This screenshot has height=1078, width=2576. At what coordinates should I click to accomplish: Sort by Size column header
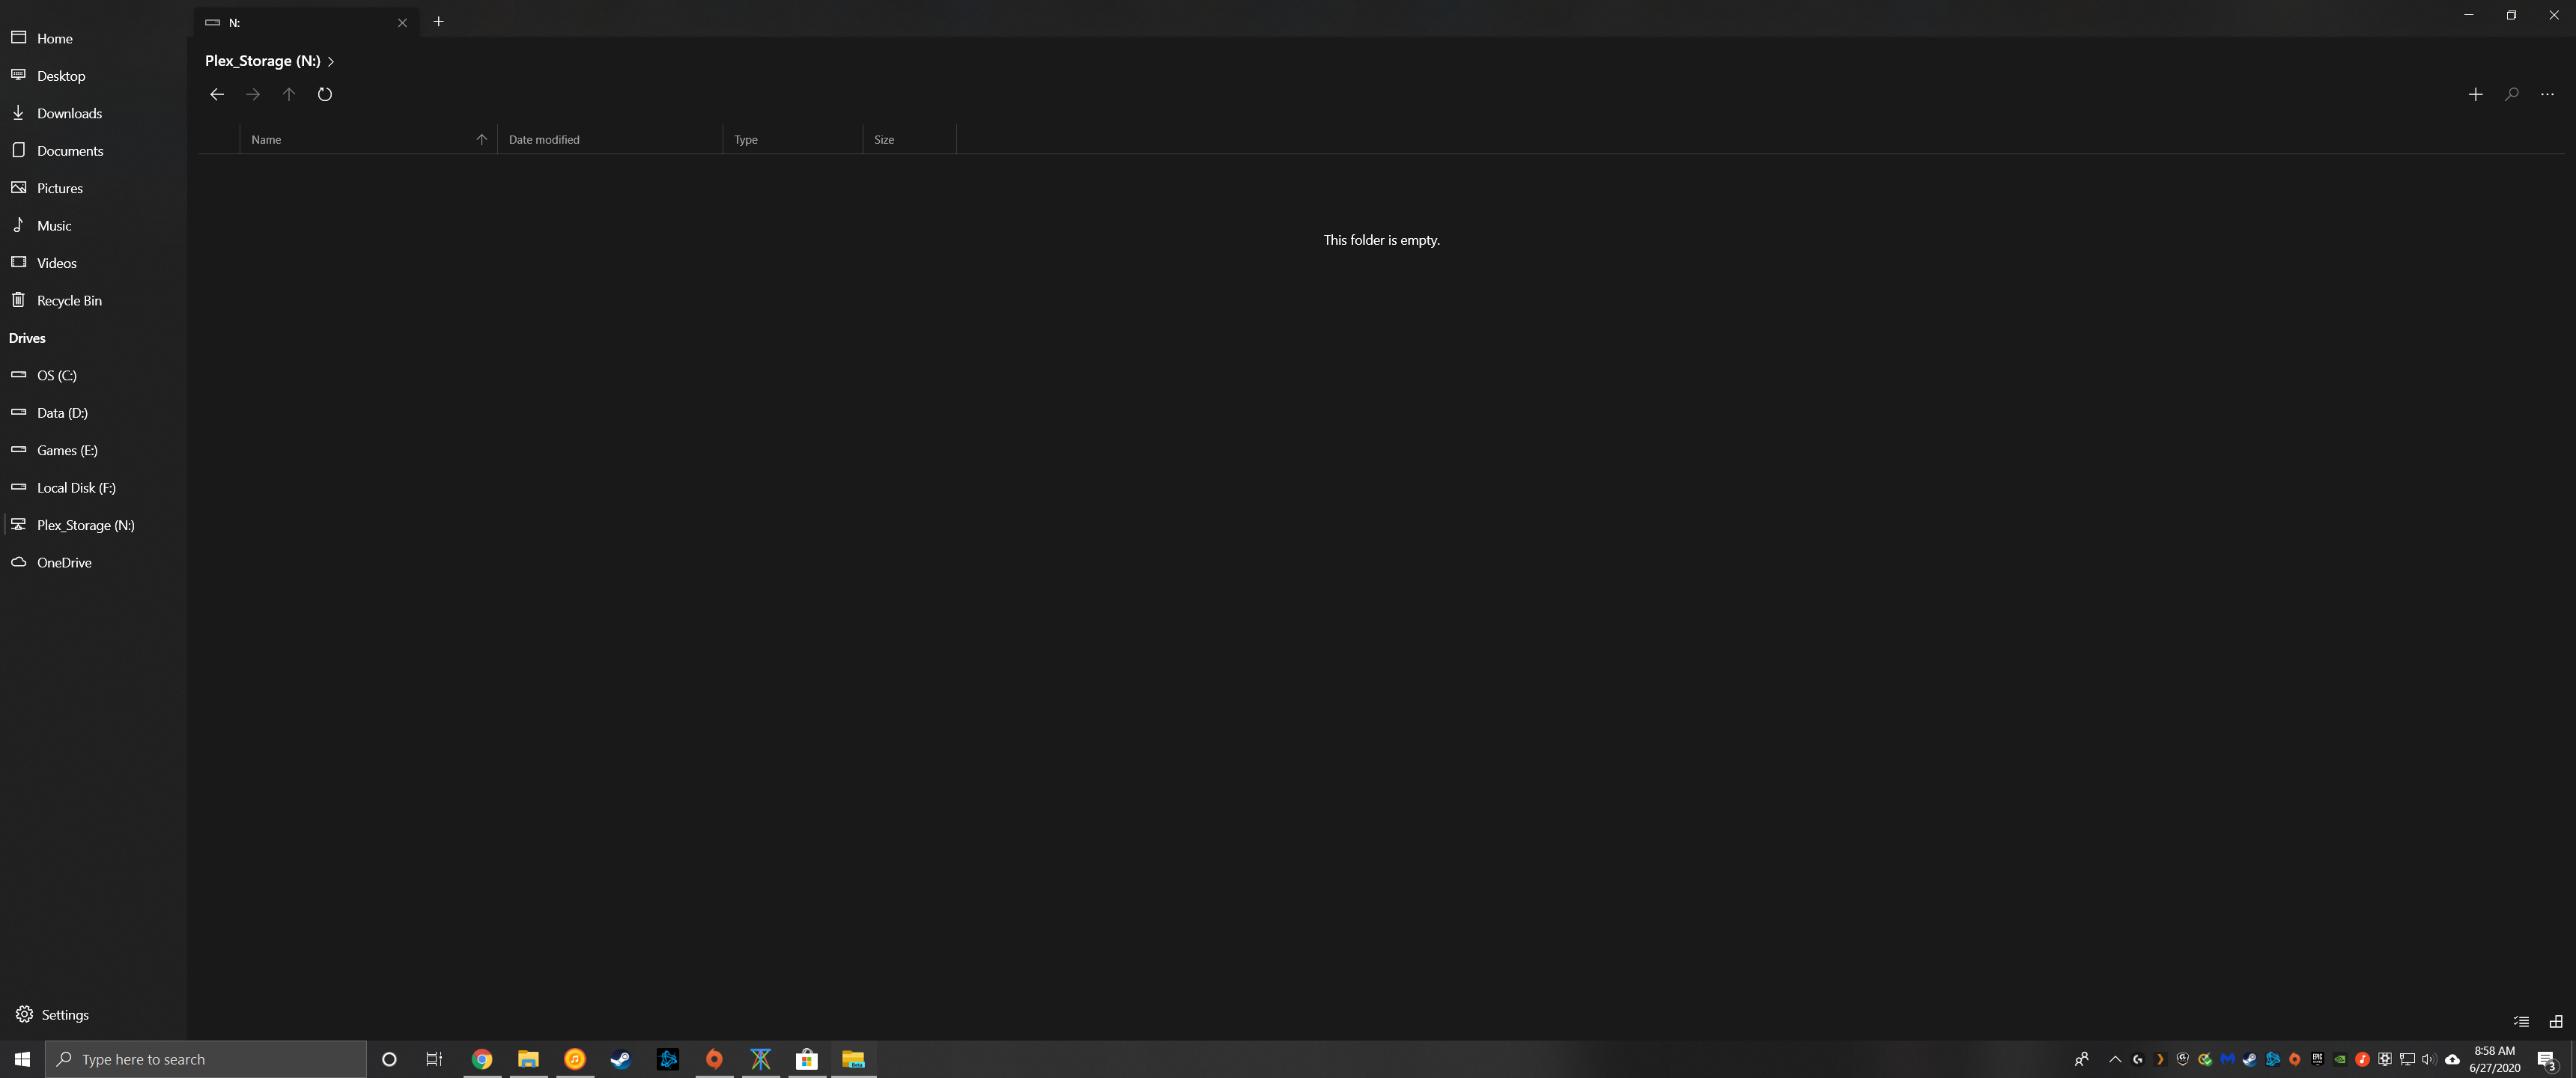pos(909,139)
